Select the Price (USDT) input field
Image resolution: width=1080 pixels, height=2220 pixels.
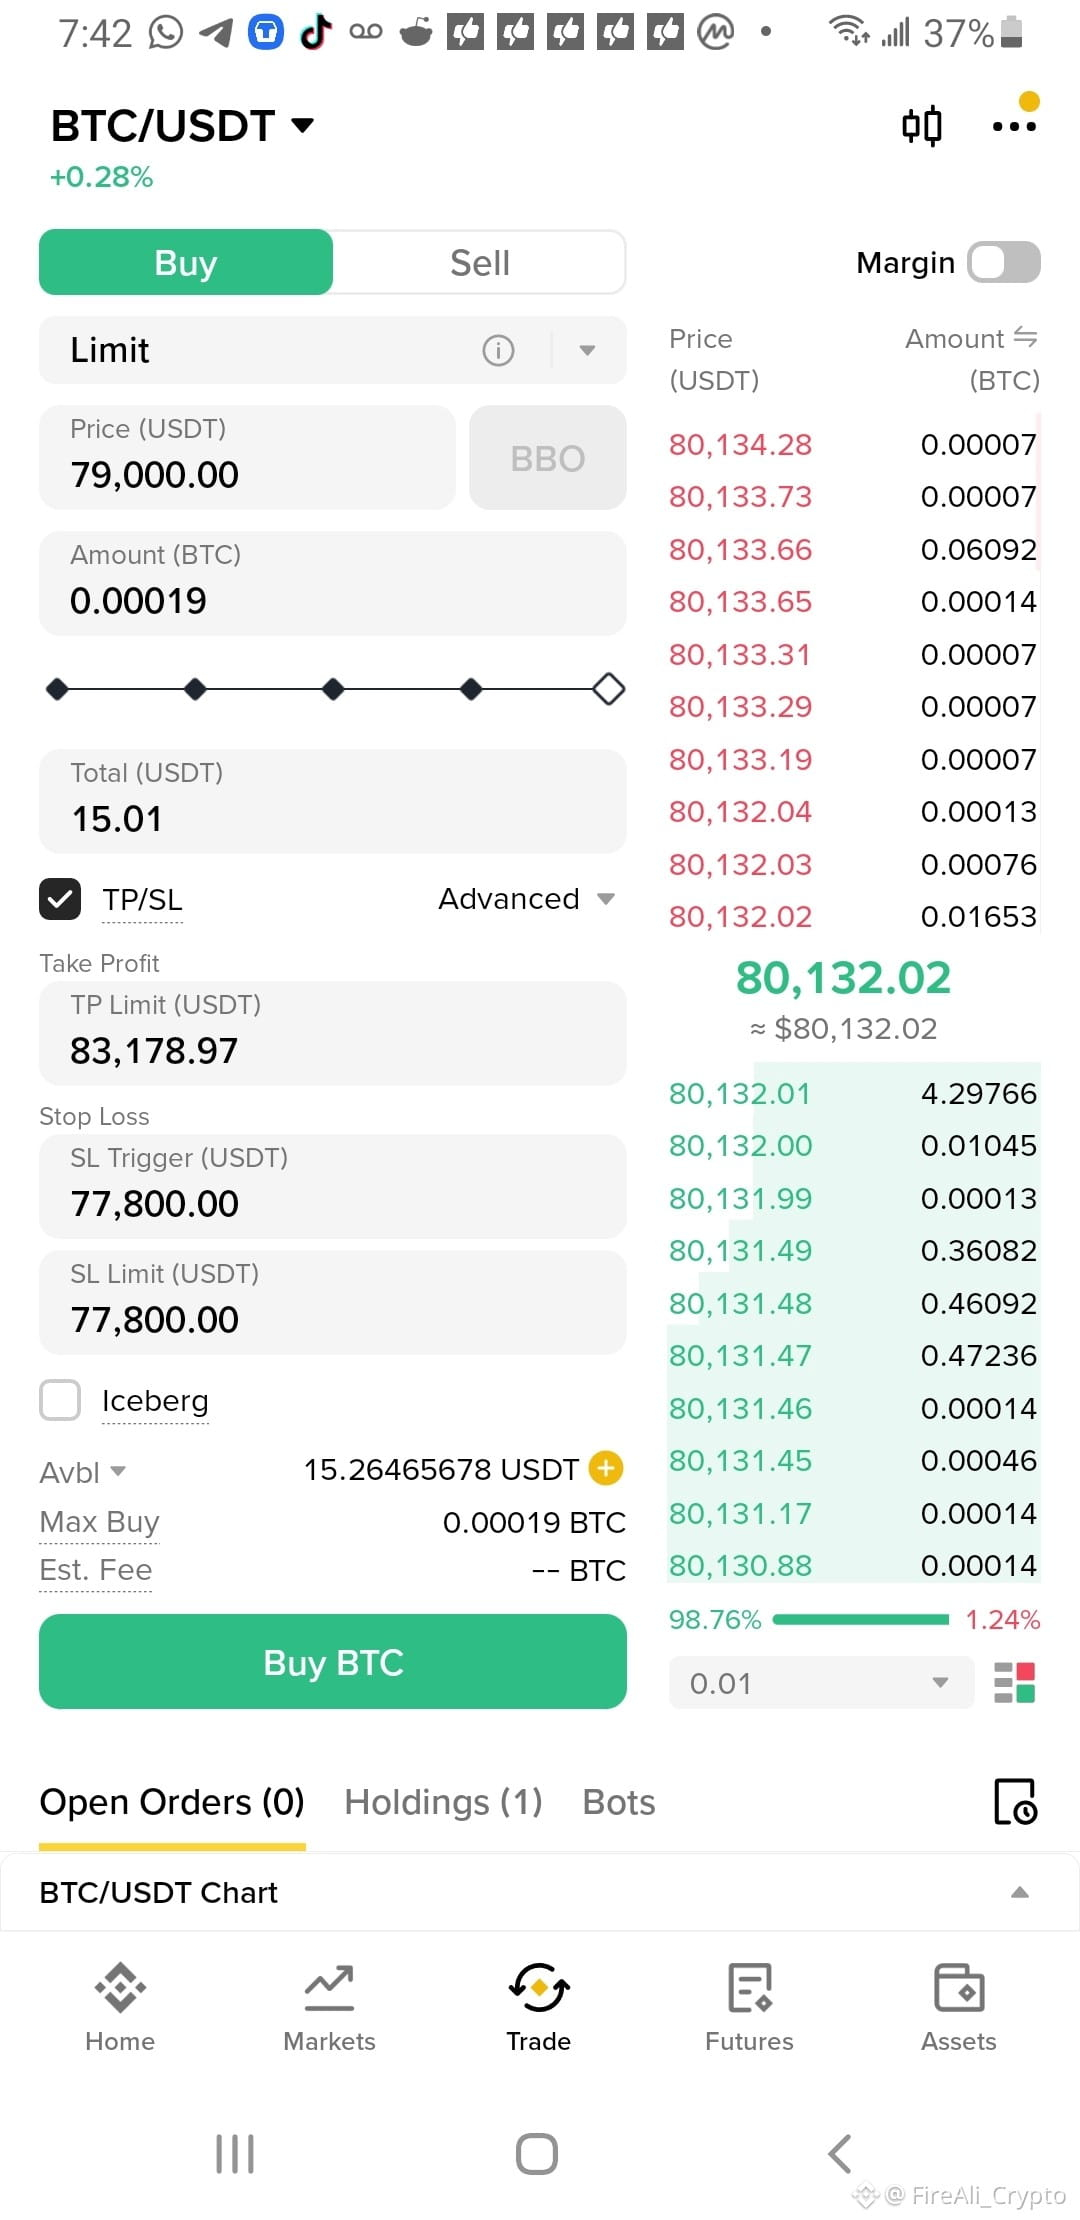coord(247,457)
